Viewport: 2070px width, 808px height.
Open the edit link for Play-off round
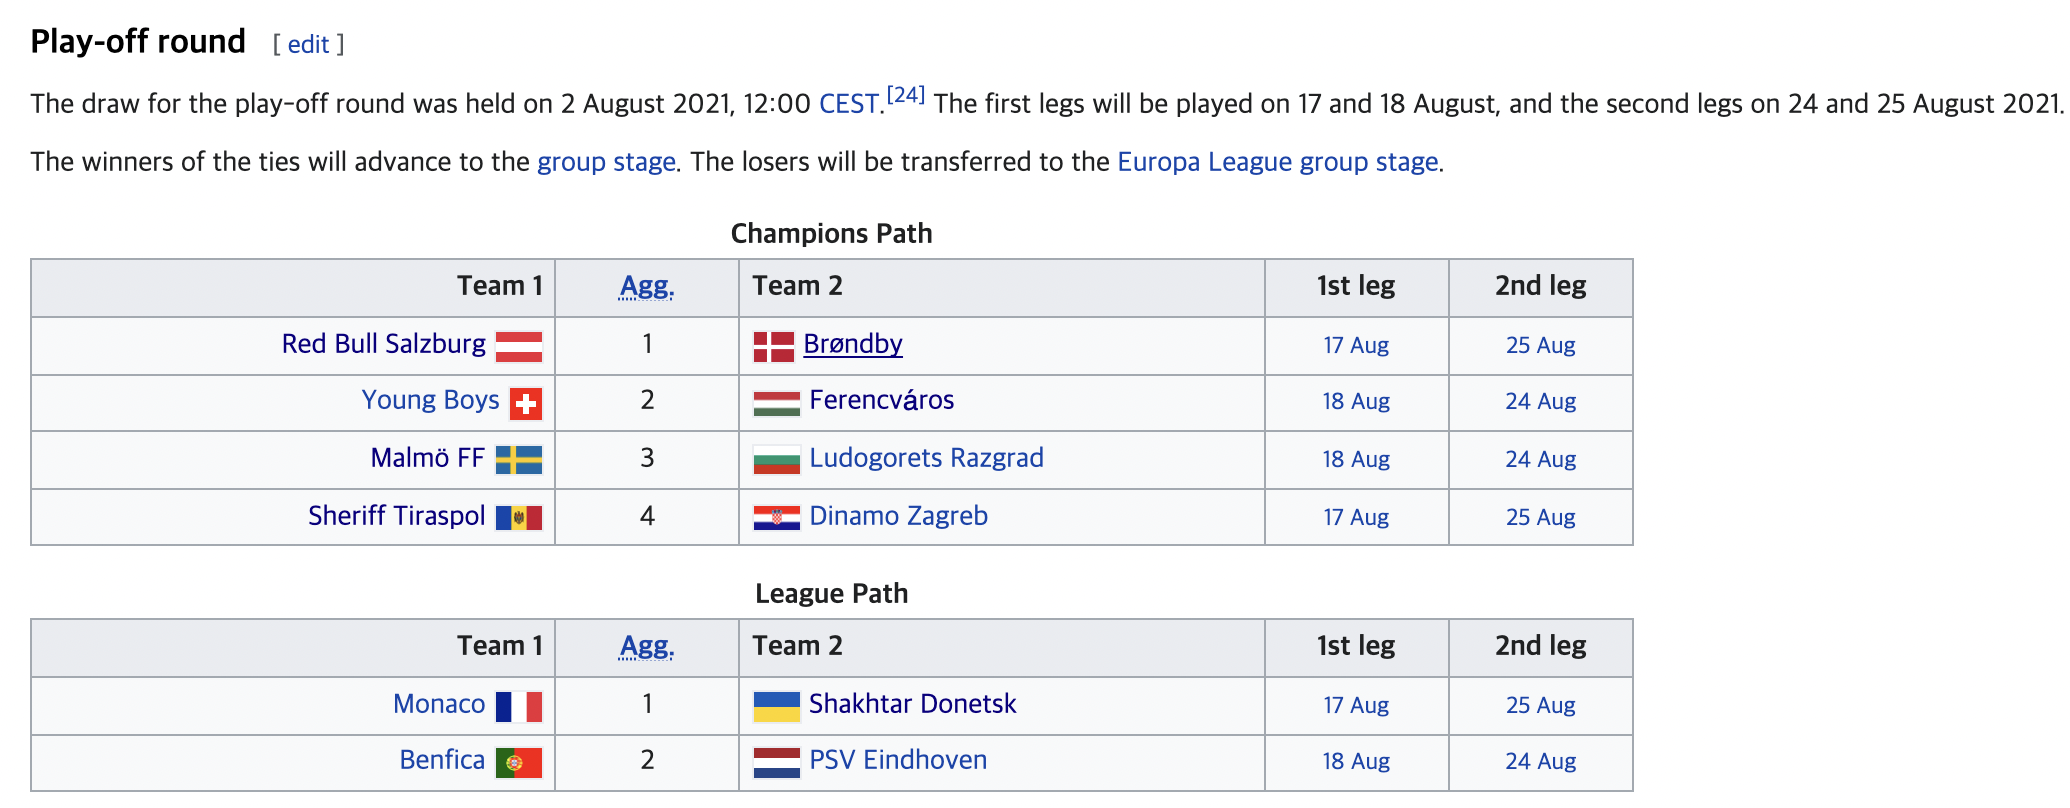pyautogui.click(x=308, y=44)
